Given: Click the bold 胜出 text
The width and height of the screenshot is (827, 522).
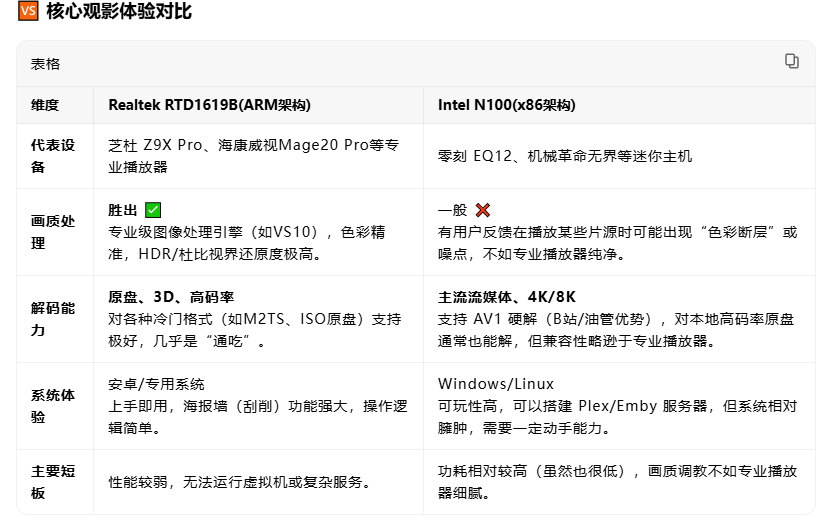Looking at the screenshot, I should (122, 210).
